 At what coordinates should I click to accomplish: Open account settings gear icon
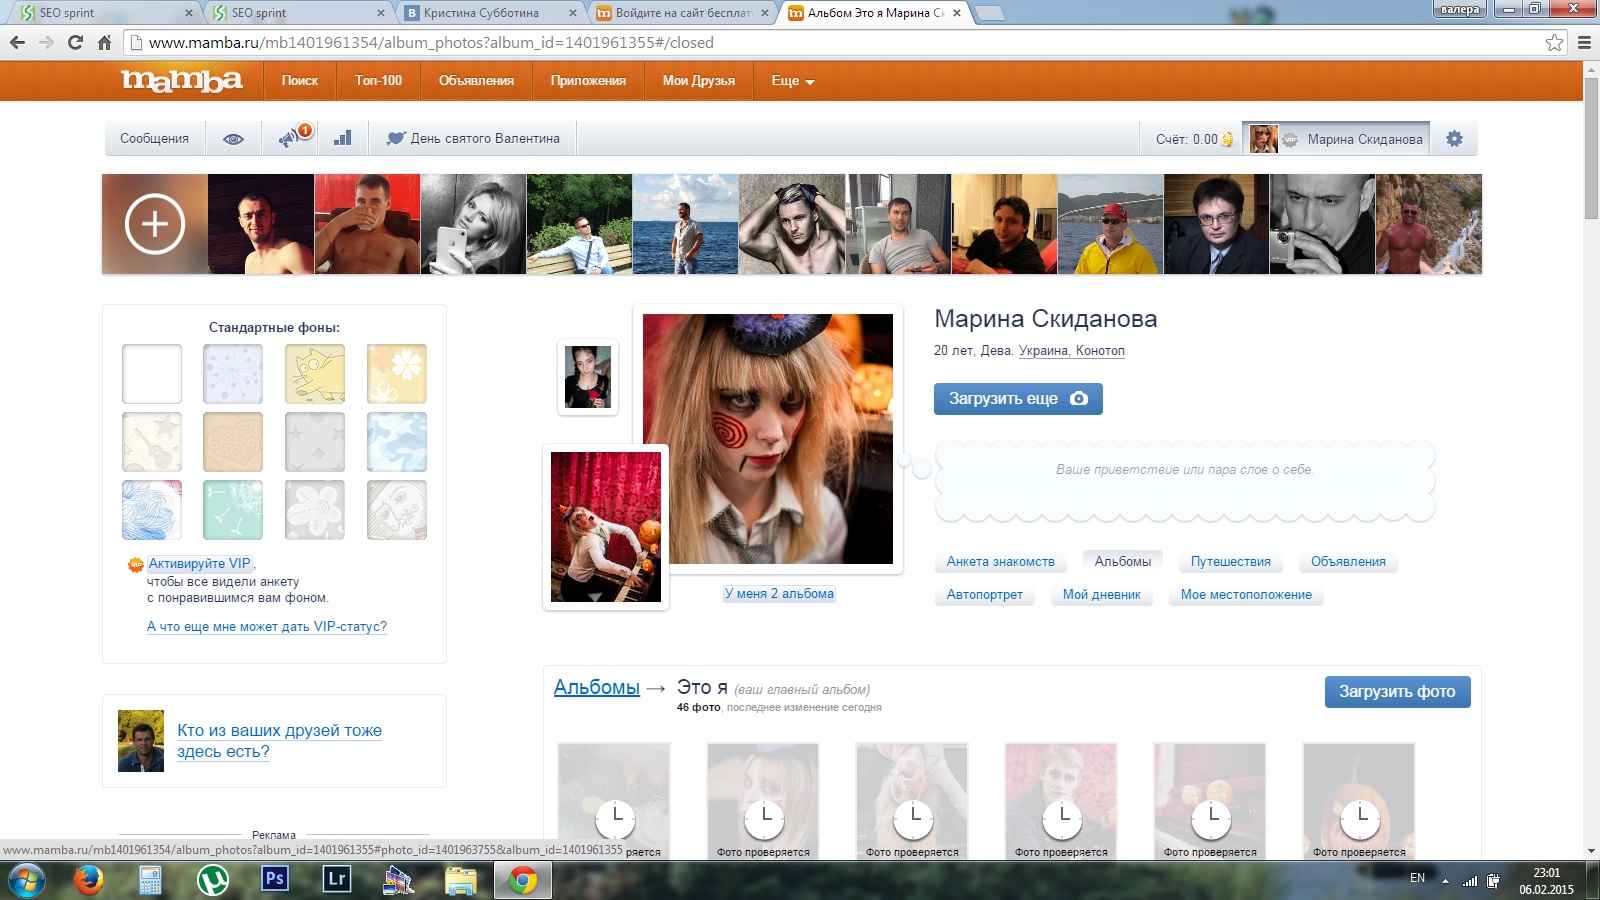click(1454, 139)
